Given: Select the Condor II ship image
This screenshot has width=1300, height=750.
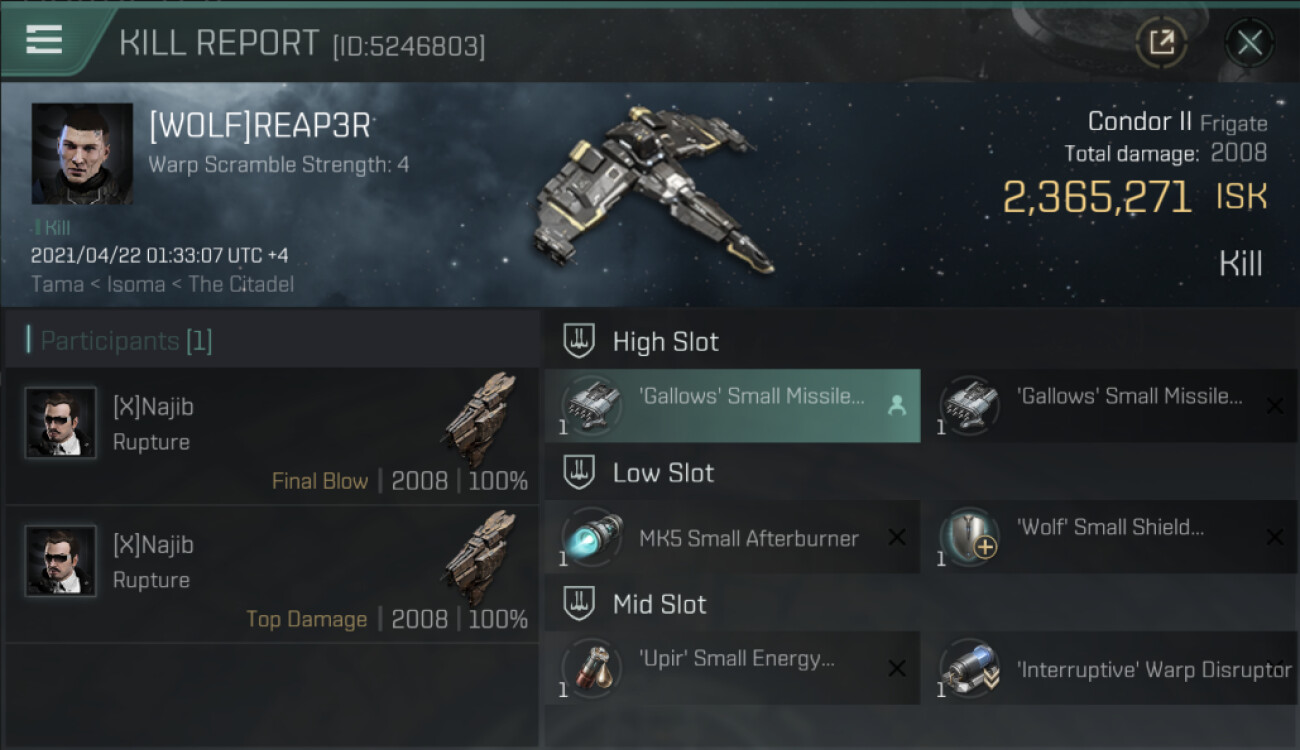Looking at the screenshot, I should (x=652, y=188).
